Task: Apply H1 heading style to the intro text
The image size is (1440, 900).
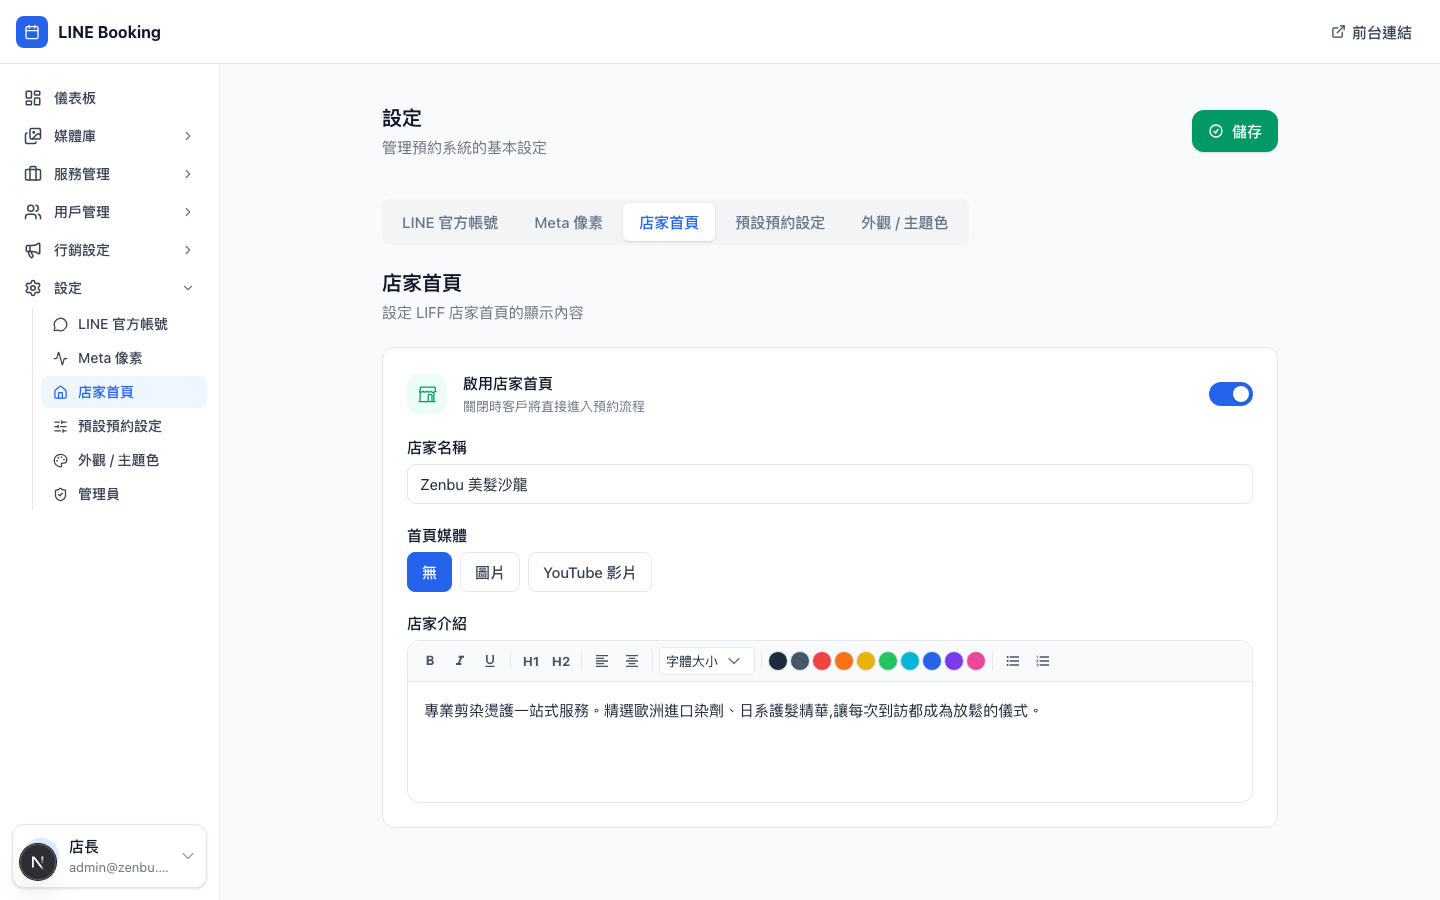Action: [531, 661]
